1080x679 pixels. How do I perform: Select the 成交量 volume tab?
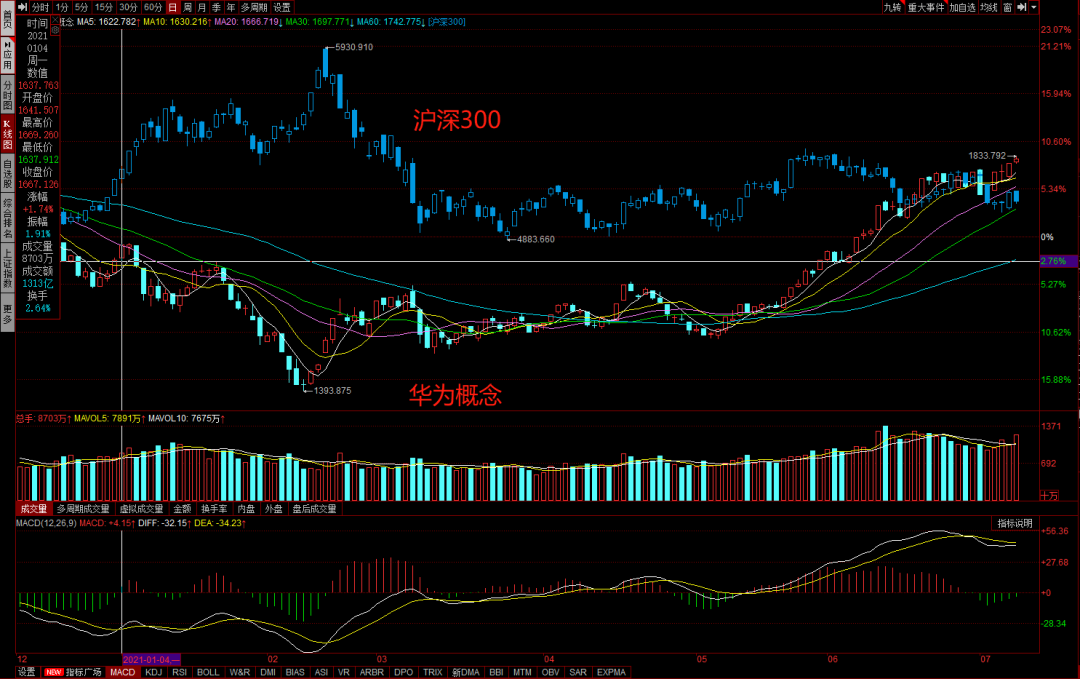click(x=33, y=508)
